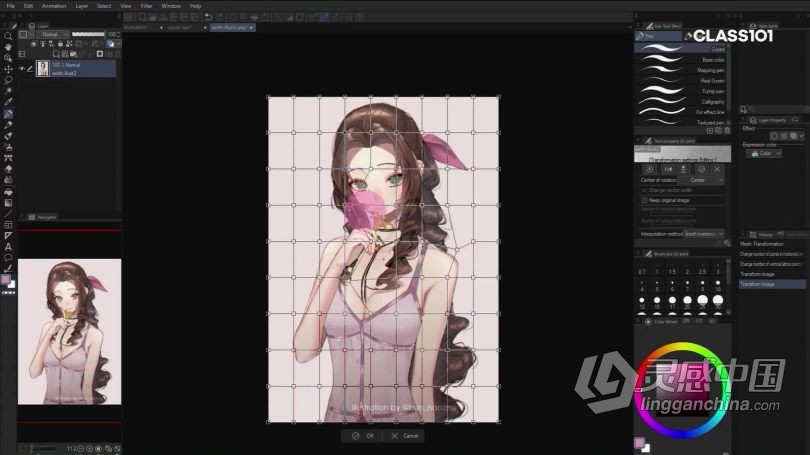Screen dimensions: 810x455
Task: Select last Transform image entry in History
Action: click(x=772, y=284)
